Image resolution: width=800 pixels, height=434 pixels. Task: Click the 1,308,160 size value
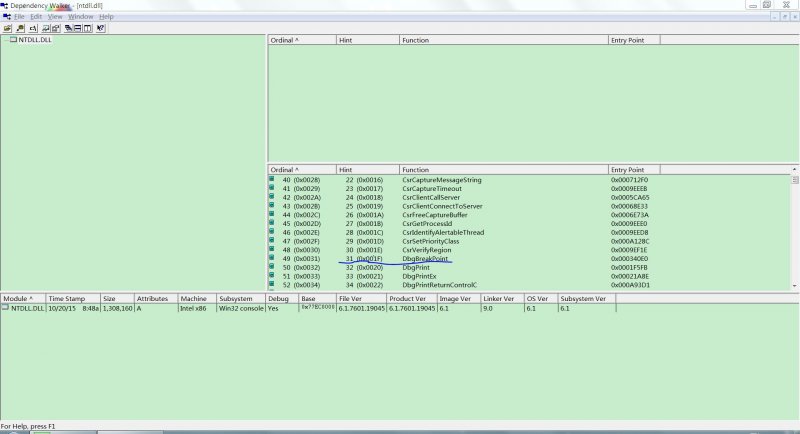point(118,308)
